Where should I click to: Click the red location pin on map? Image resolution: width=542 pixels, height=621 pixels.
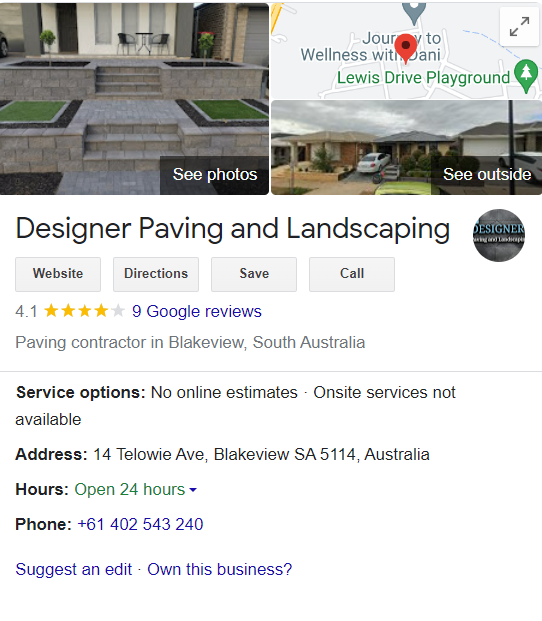pyautogui.click(x=406, y=49)
